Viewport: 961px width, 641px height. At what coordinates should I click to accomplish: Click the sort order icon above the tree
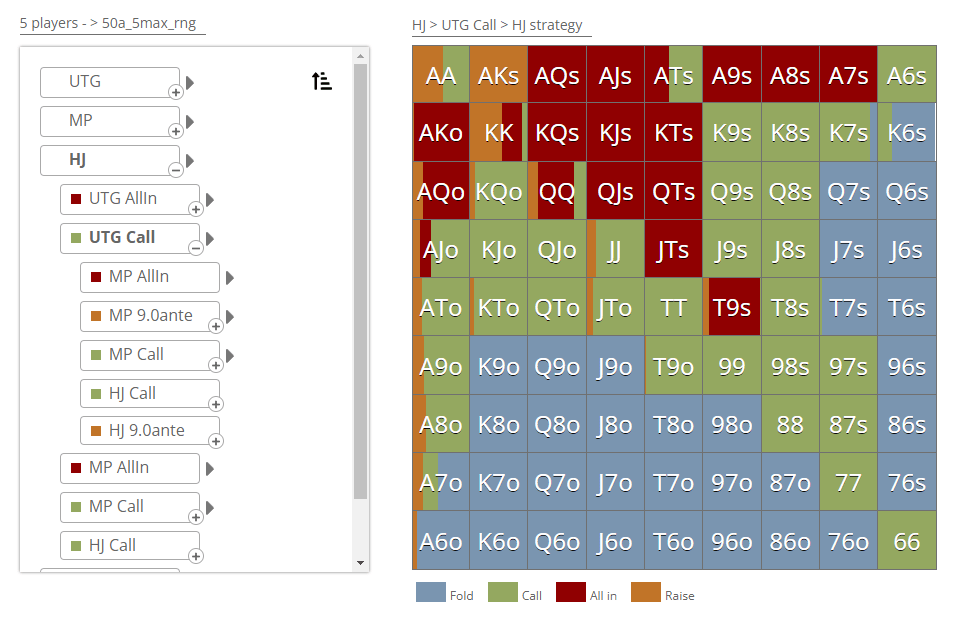(322, 82)
